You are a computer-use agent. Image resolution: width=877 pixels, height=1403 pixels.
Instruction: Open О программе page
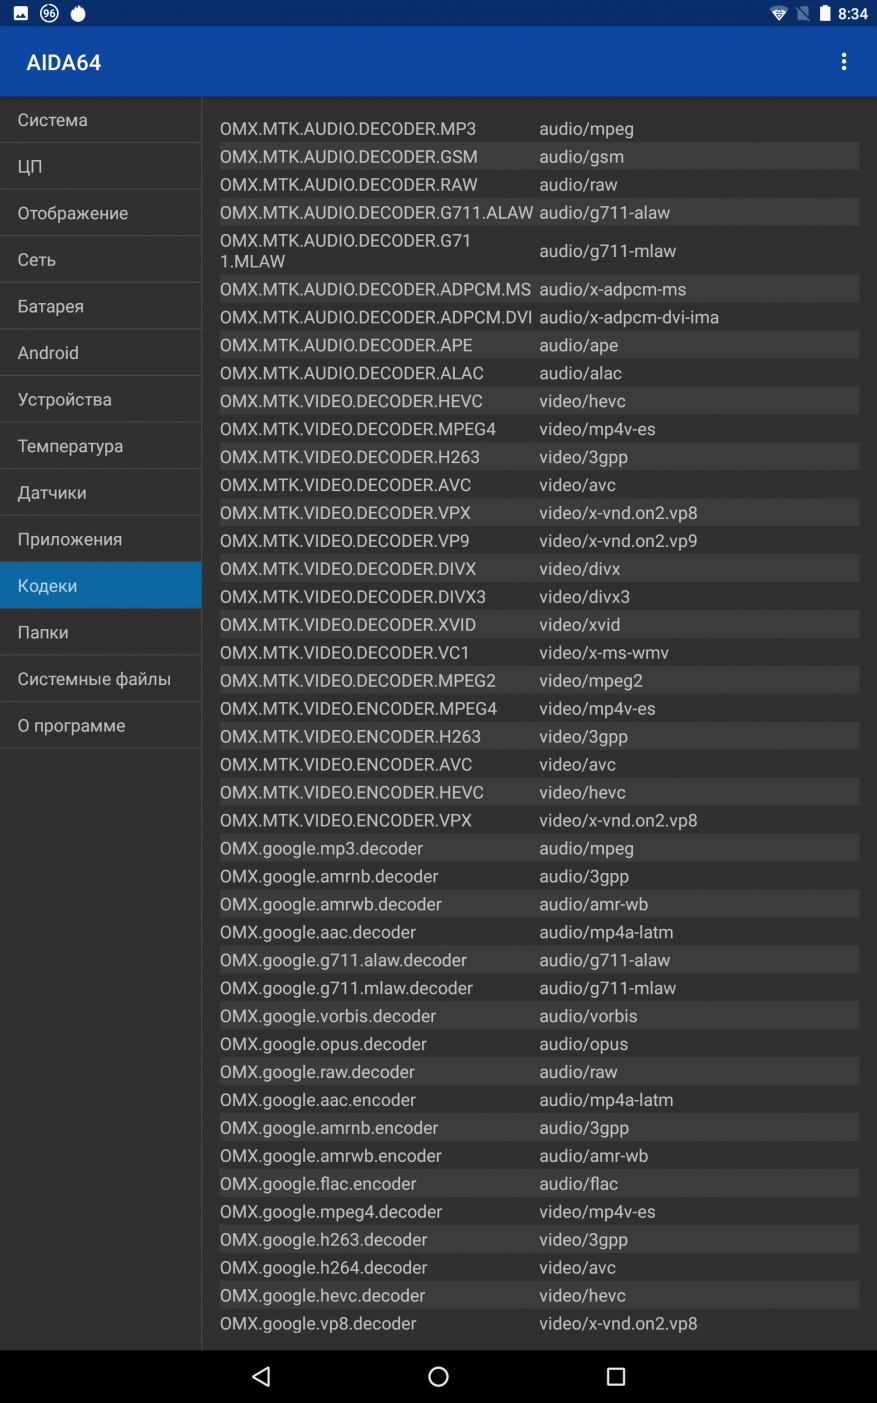pyautogui.click(x=100, y=725)
